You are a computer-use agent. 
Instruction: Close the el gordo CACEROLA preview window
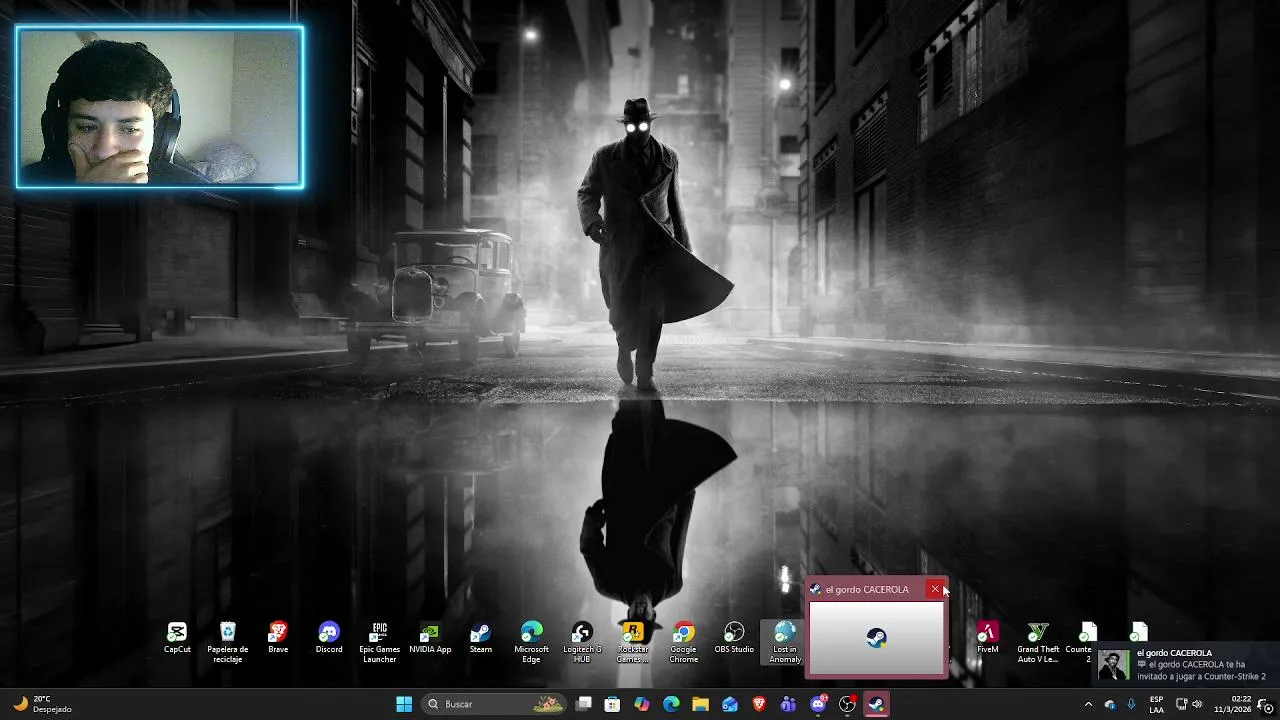935,589
